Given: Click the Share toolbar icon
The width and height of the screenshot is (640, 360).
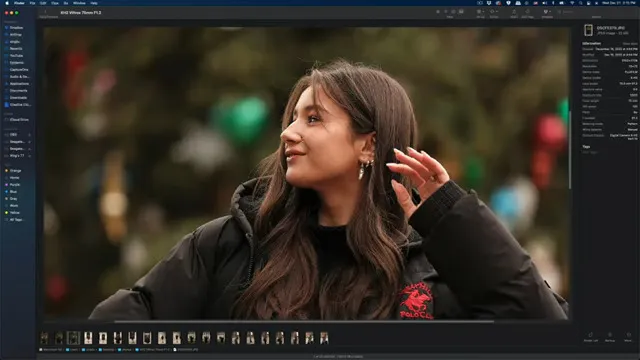Looking at the screenshot, I should pyautogui.click(x=514, y=12).
